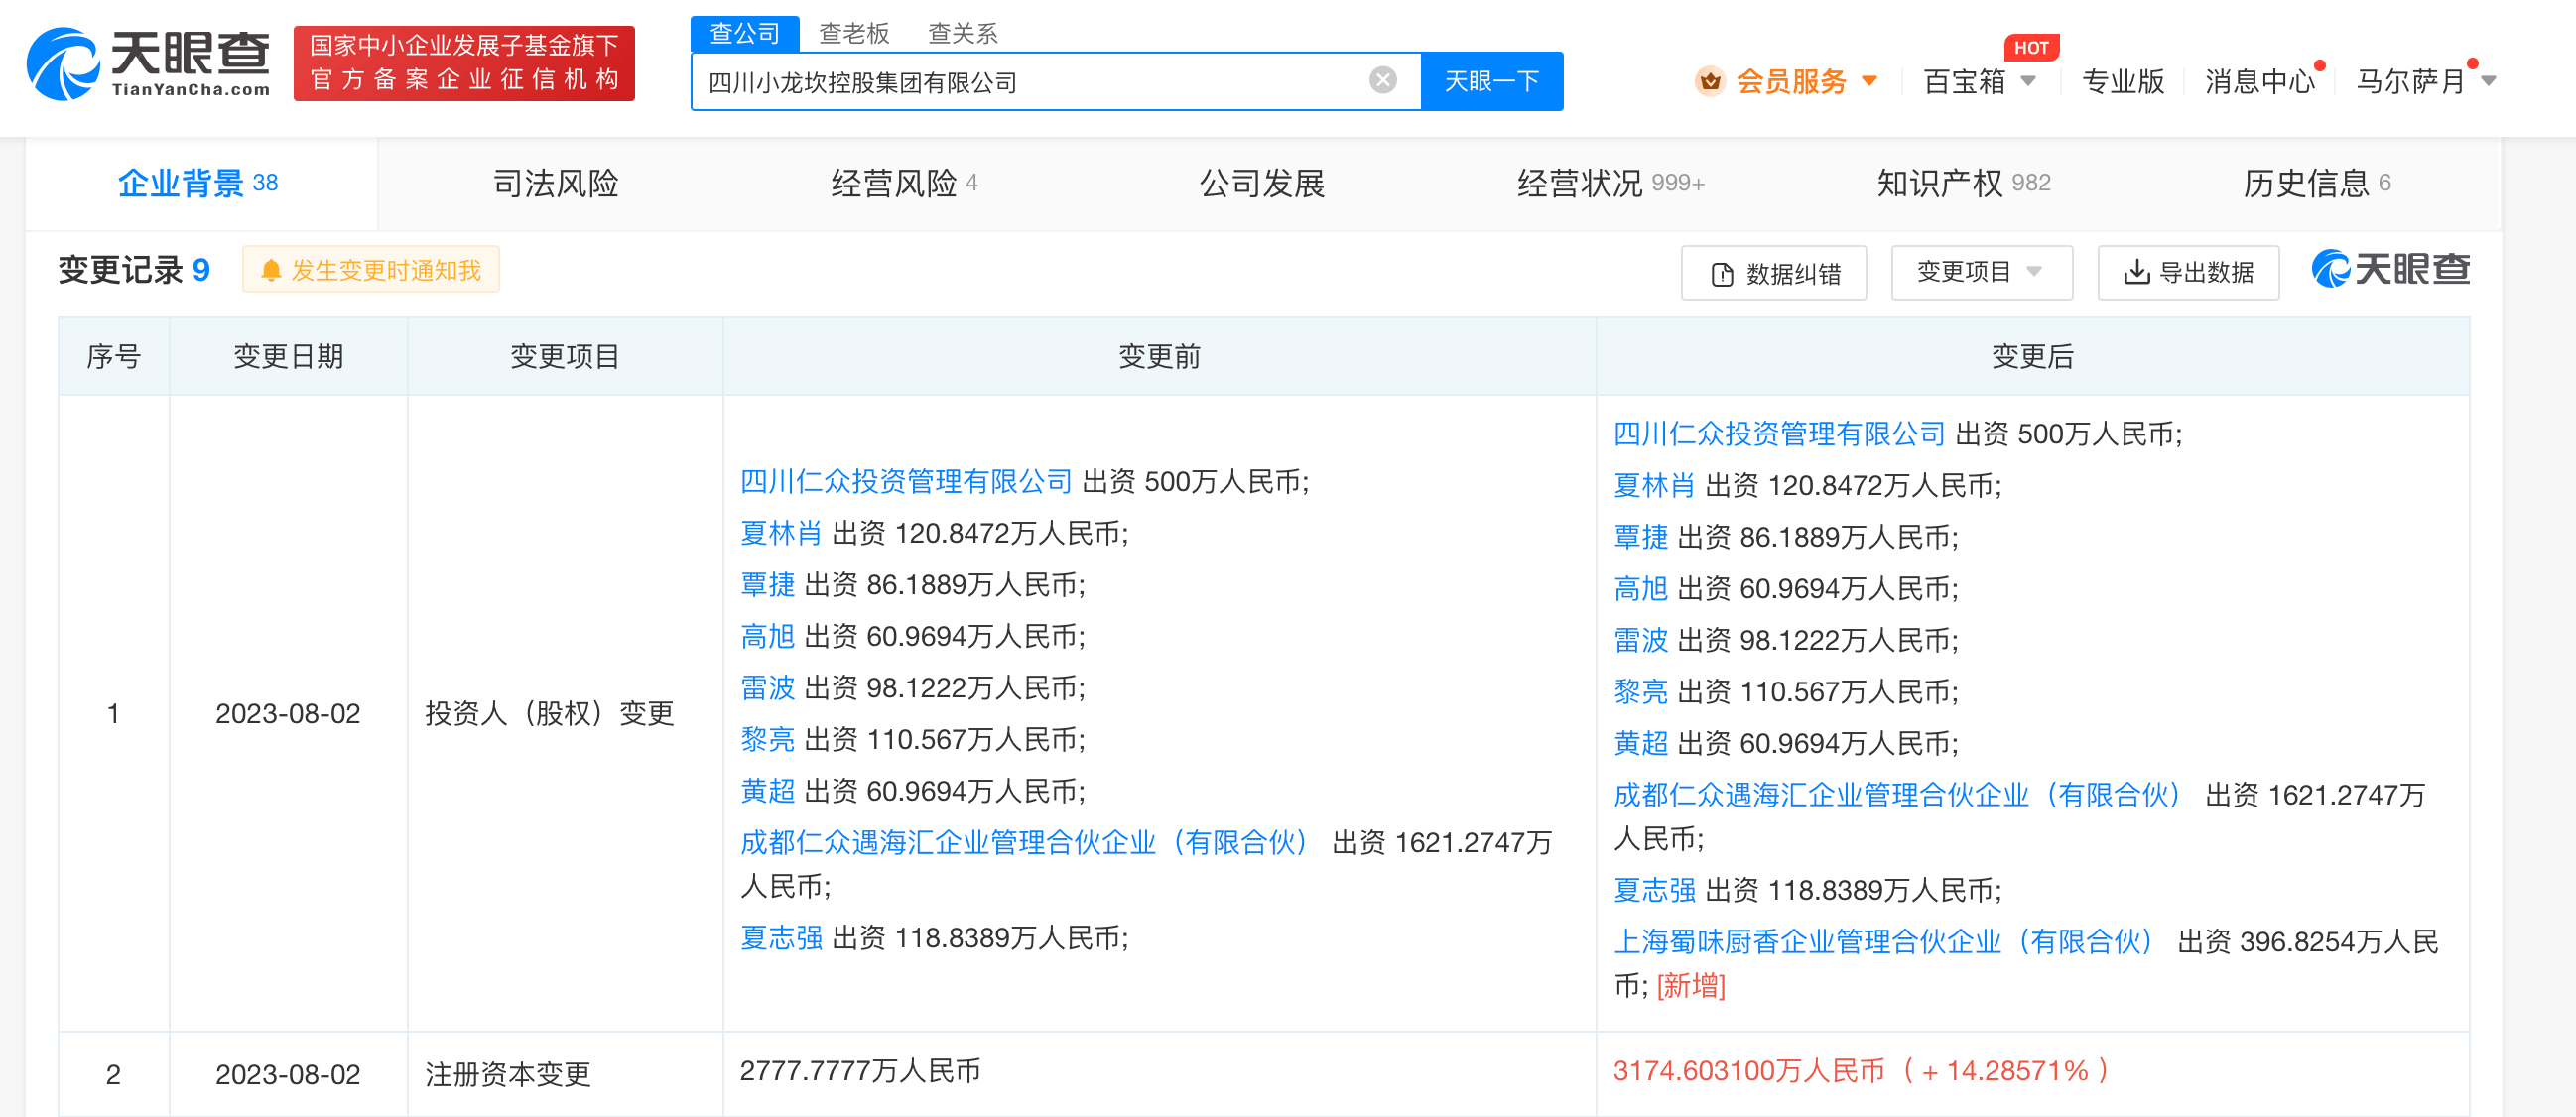Open the 马尔萨月 user menu arrow
Viewport: 2576px width, 1117px height.
point(2488,81)
